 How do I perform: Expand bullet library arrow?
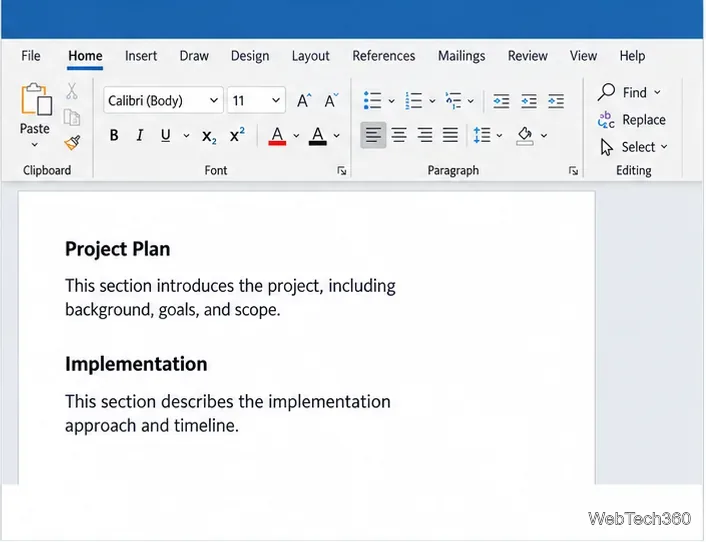pos(391,101)
